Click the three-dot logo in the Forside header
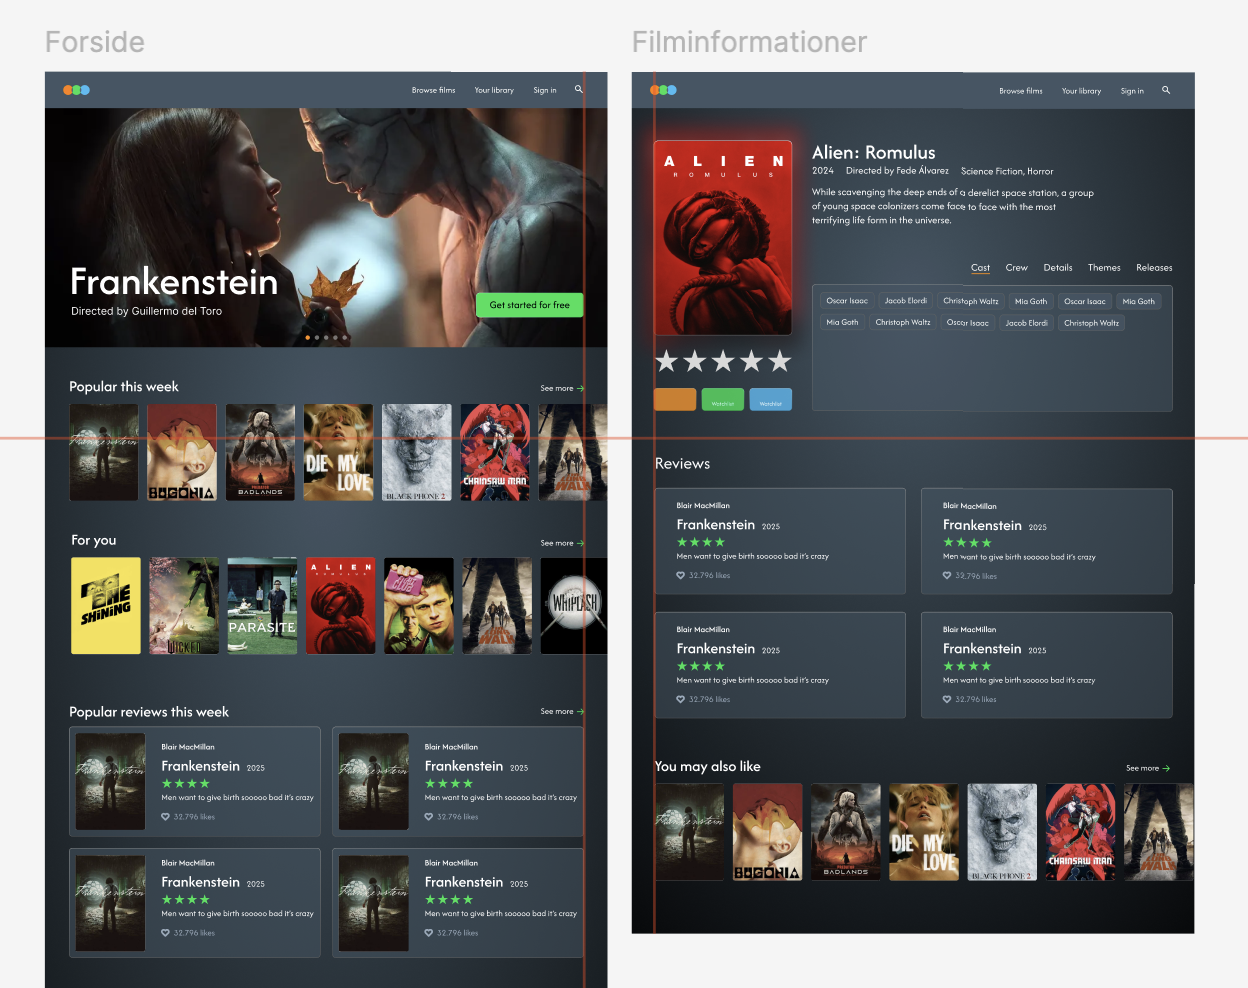The width and height of the screenshot is (1248, 988). (x=76, y=90)
